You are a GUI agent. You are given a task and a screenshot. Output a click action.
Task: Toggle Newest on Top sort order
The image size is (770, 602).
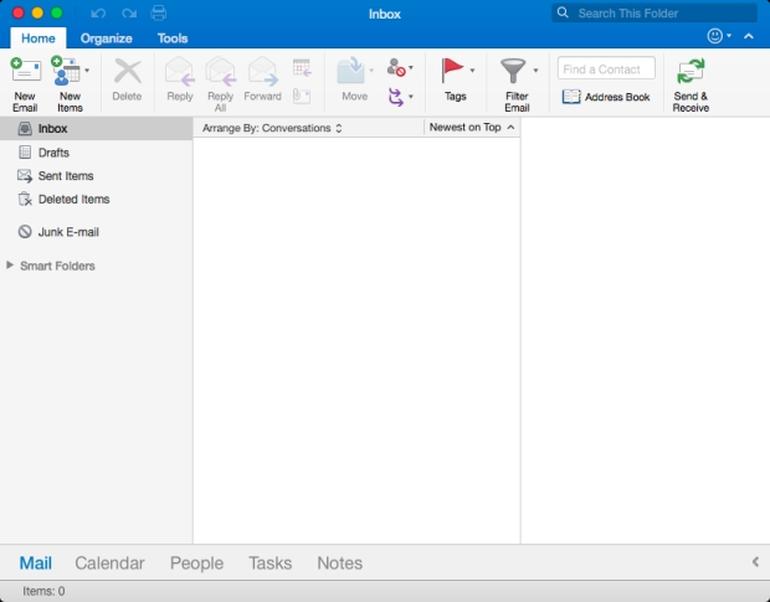pyautogui.click(x=471, y=128)
